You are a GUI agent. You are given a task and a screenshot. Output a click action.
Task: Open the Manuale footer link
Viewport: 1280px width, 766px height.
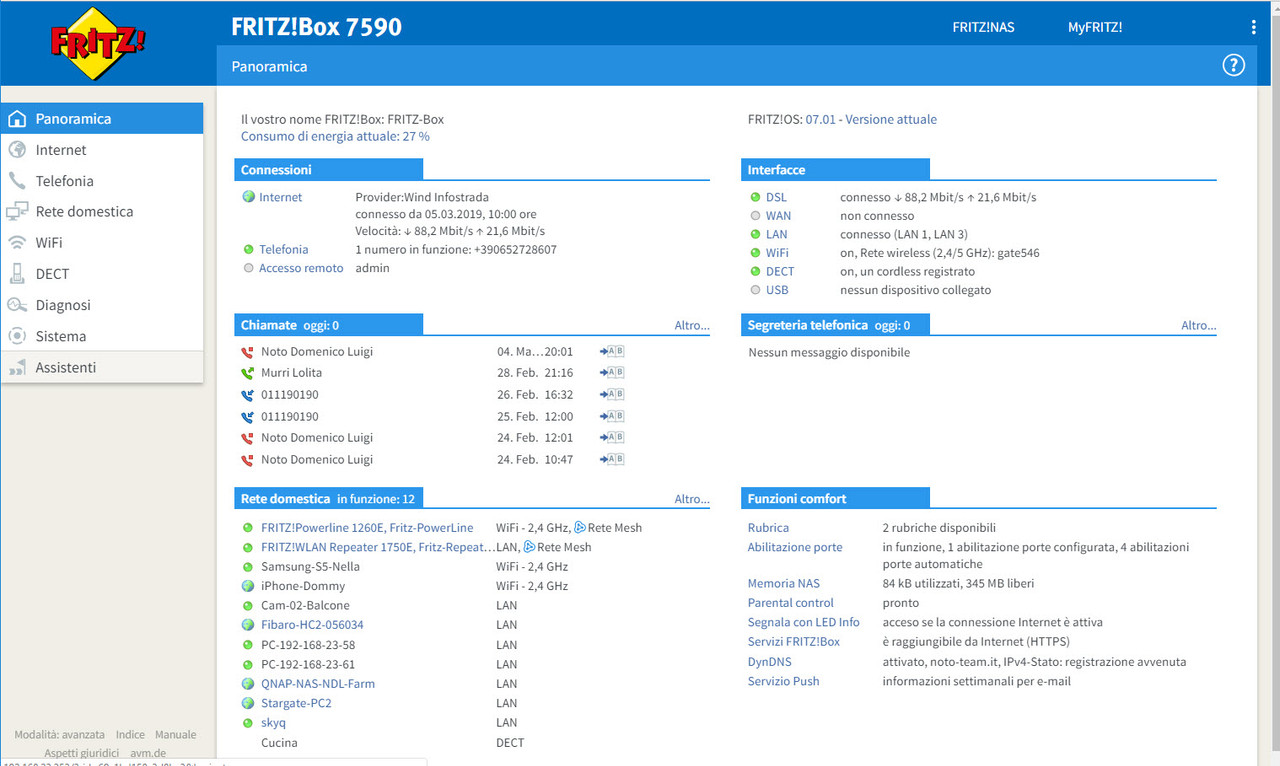coord(176,734)
